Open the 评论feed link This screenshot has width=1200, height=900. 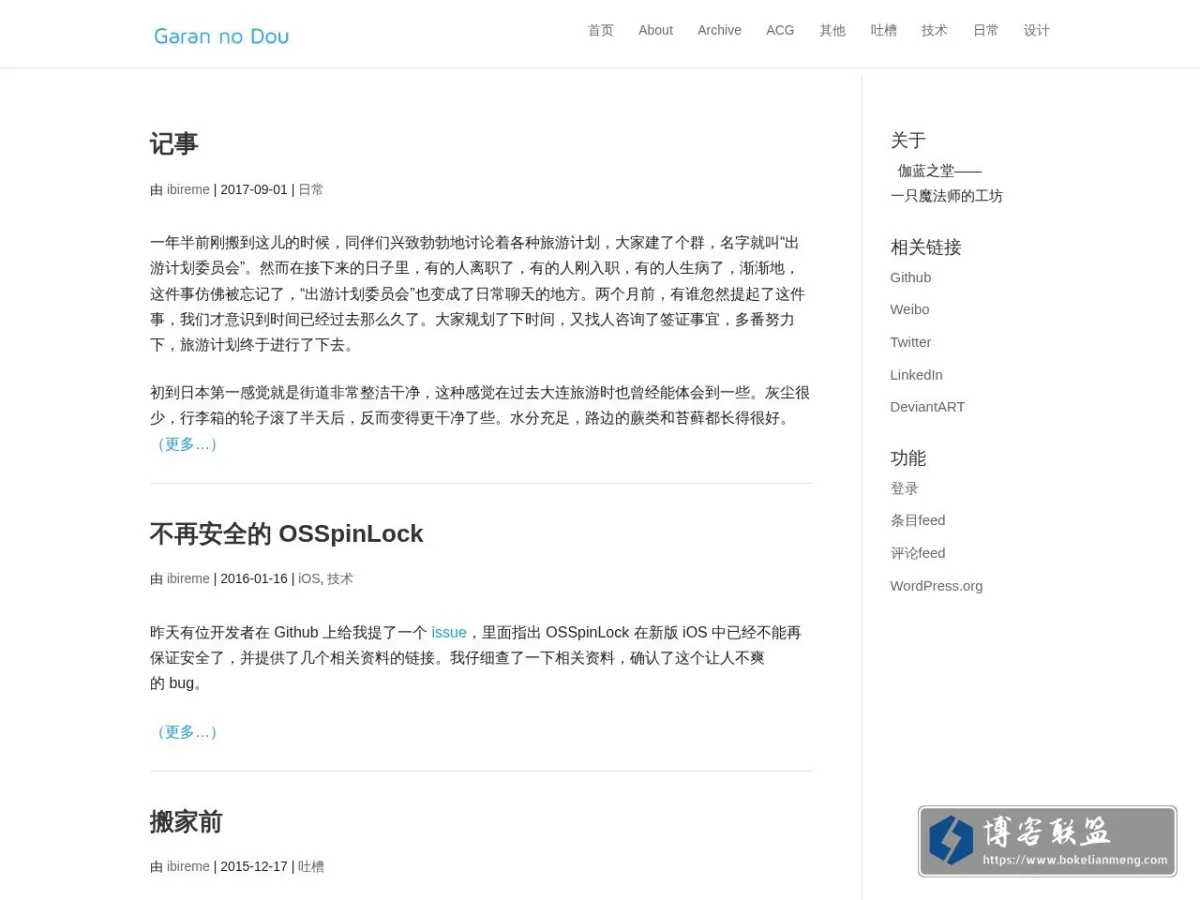pos(918,553)
